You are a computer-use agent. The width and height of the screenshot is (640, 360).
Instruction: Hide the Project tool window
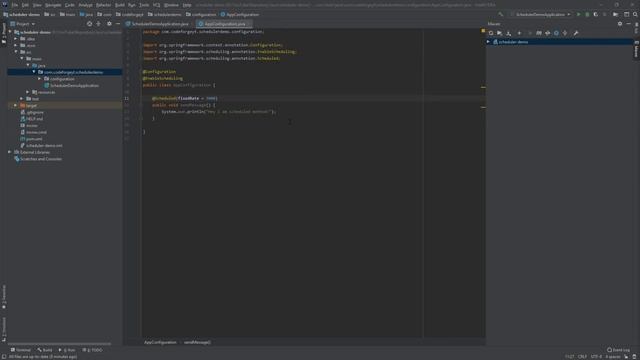(x=118, y=24)
